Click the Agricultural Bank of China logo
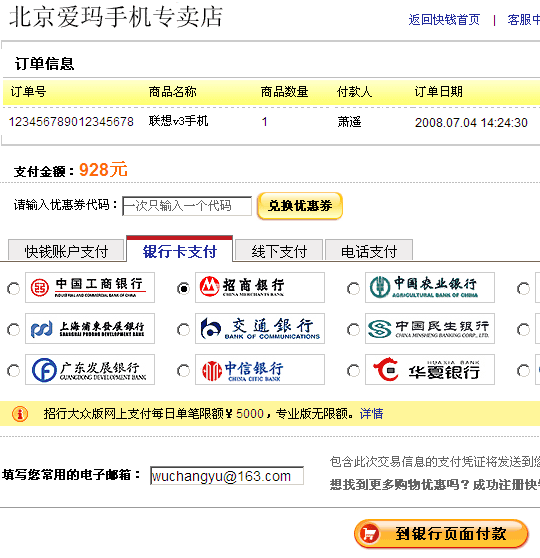 430,288
